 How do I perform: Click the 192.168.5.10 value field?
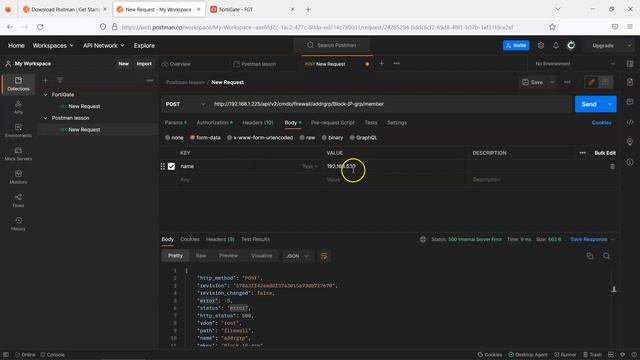point(396,167)
